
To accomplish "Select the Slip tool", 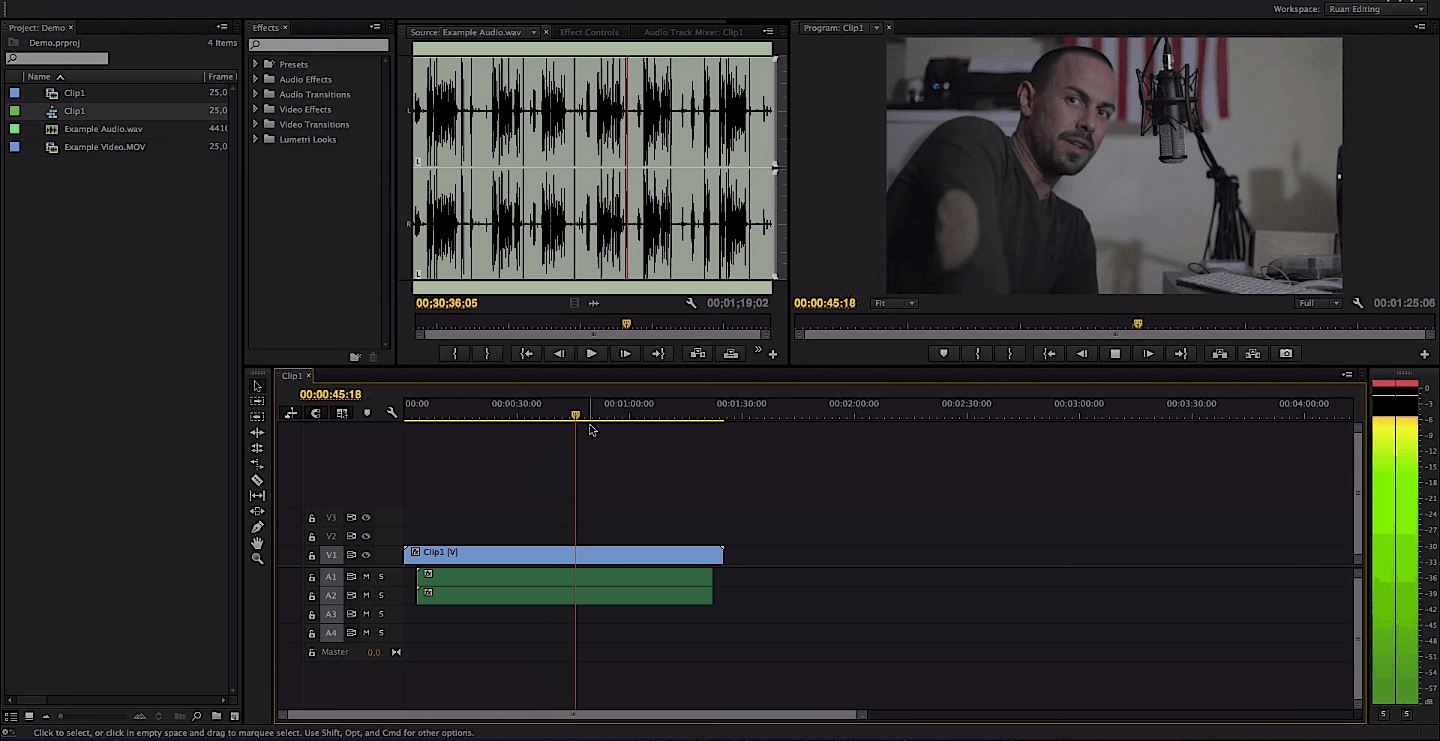I will (257, 496).
